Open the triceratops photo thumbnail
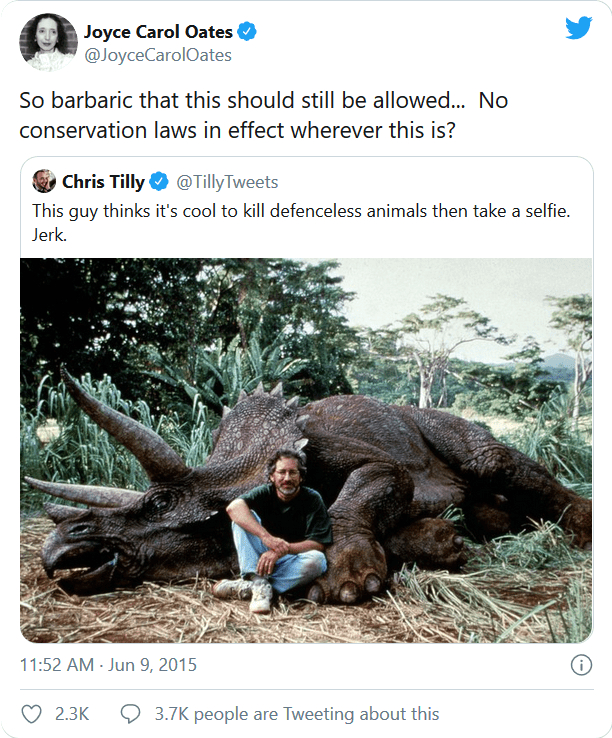Viewport: 612px width, 738px height. tap(306, 450)
